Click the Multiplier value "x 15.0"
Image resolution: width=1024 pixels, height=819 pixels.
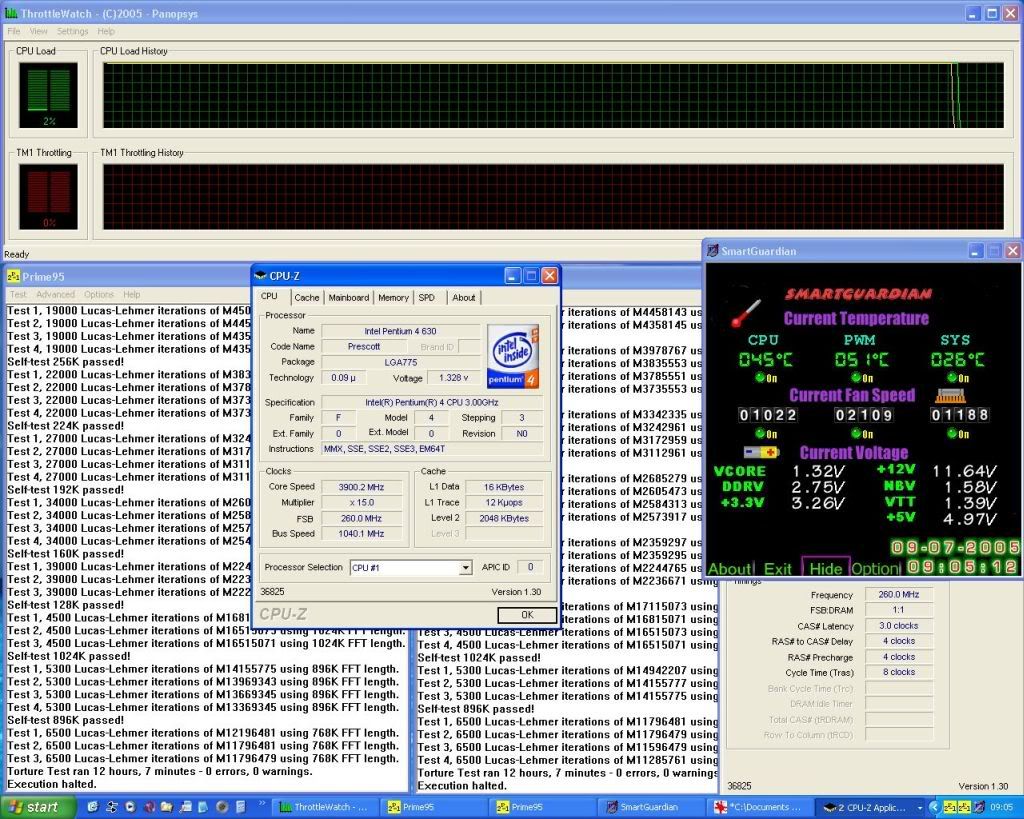pyautogui.click(x=361, y=503)
